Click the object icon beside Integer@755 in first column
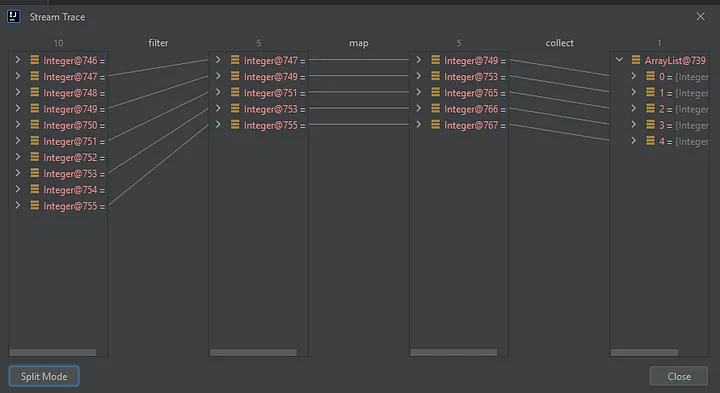The height and width of the screenshot is (393, 720). [34, 206]
